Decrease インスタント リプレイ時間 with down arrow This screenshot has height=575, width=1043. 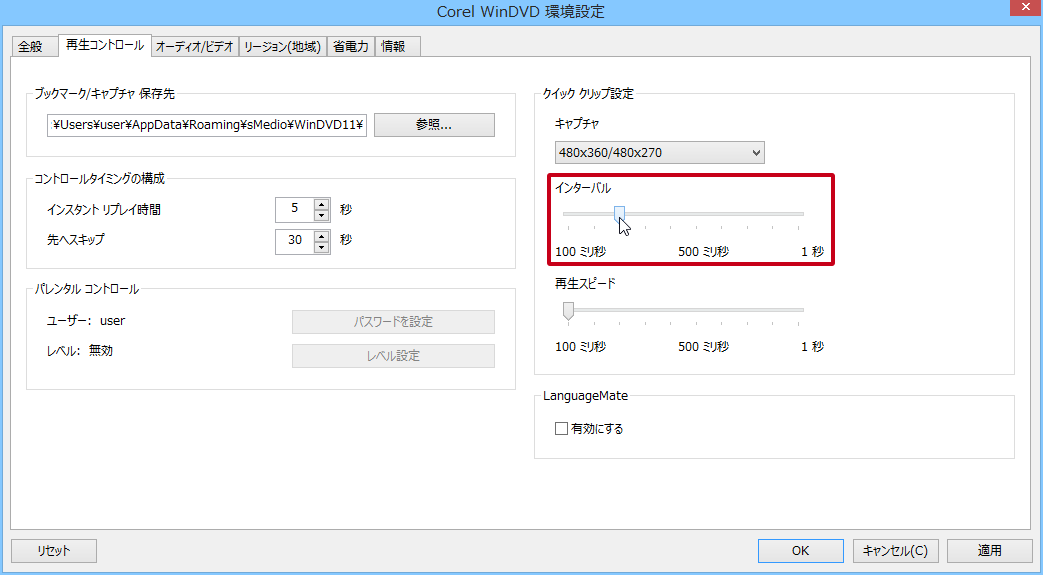[322, 216]
